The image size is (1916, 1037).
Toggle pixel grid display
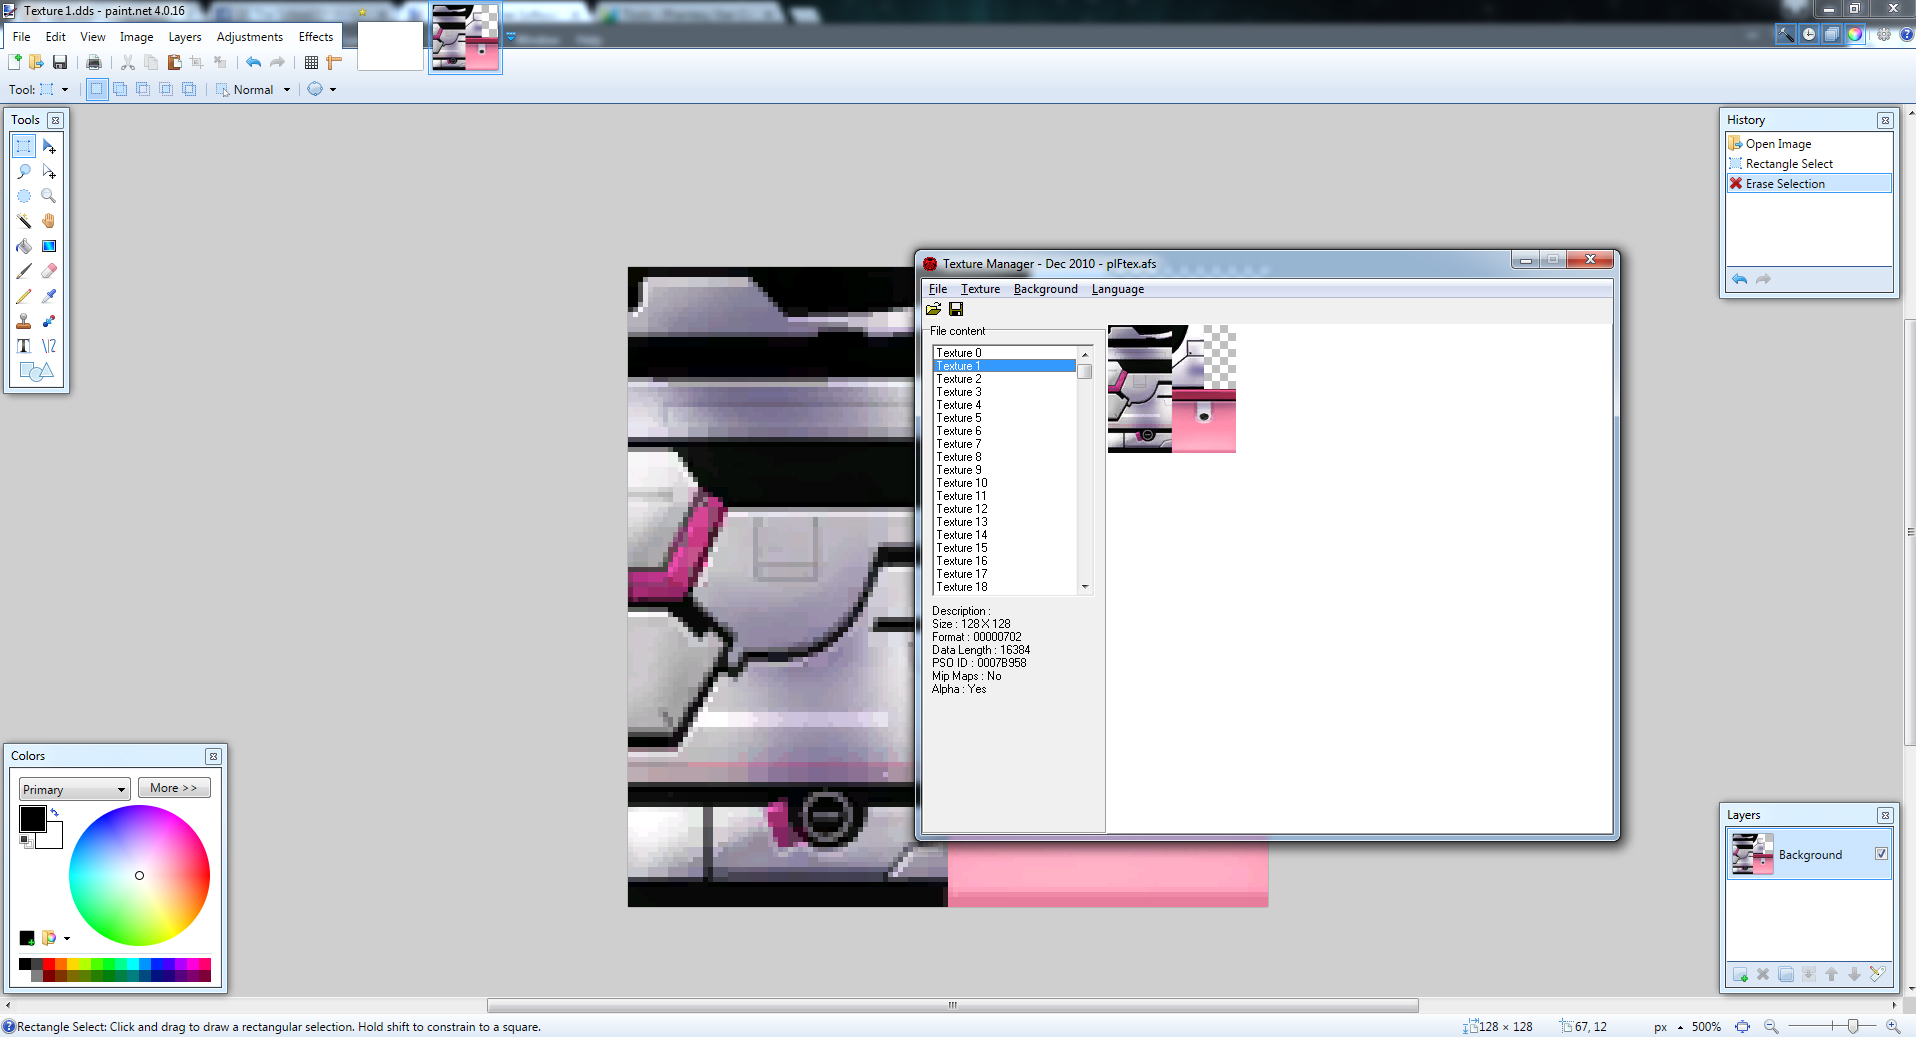pos(311,62)
